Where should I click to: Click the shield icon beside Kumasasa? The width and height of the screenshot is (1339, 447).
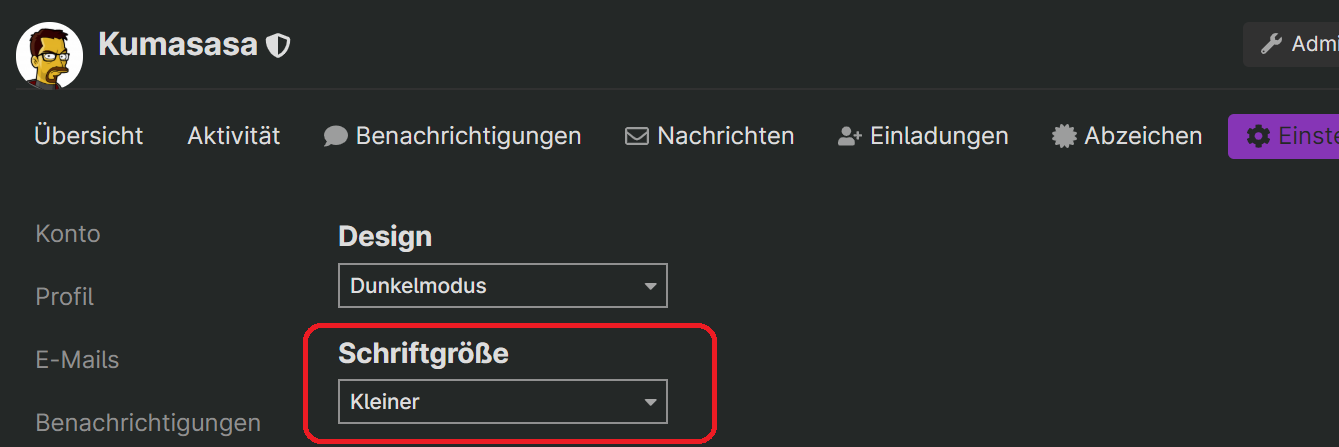(x=278, y=45)
